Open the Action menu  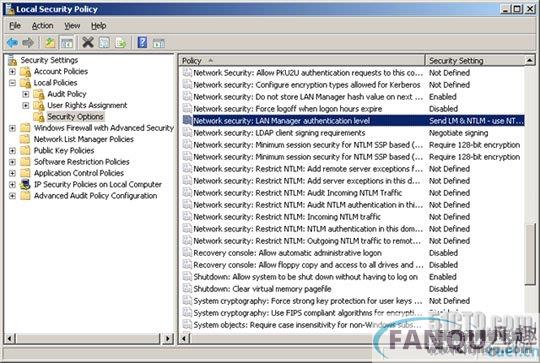tap(42, 26)
